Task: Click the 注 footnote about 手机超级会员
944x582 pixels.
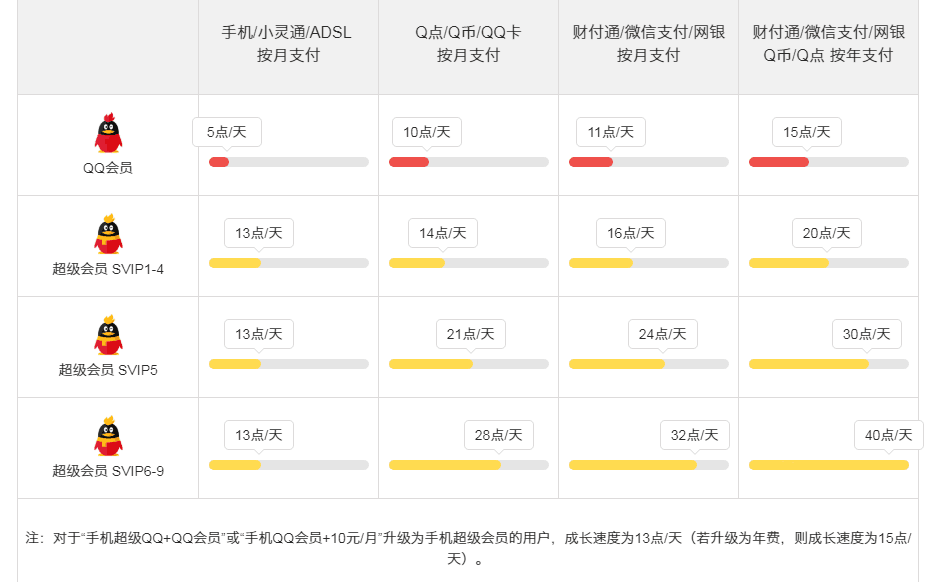Action: point(468,548)
